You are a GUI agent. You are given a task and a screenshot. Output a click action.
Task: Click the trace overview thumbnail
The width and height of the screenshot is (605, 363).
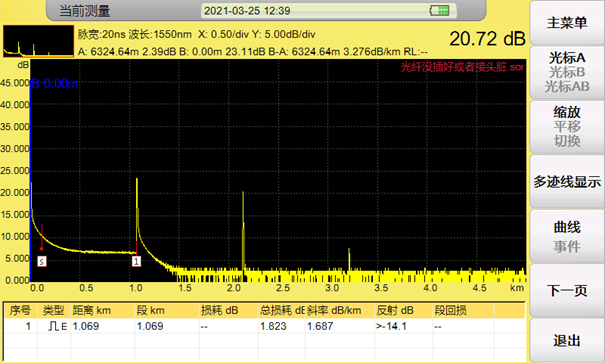[38, 41]
